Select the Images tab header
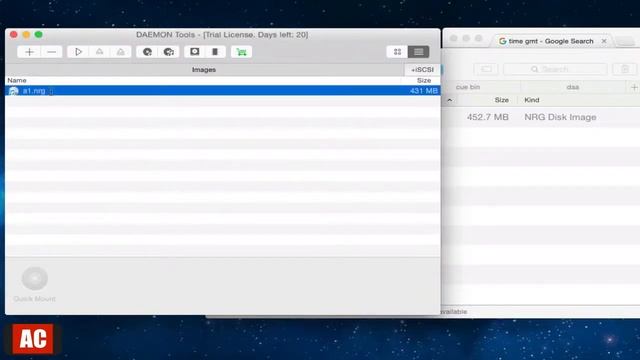The image size is (640, 360). coord(204,70)
